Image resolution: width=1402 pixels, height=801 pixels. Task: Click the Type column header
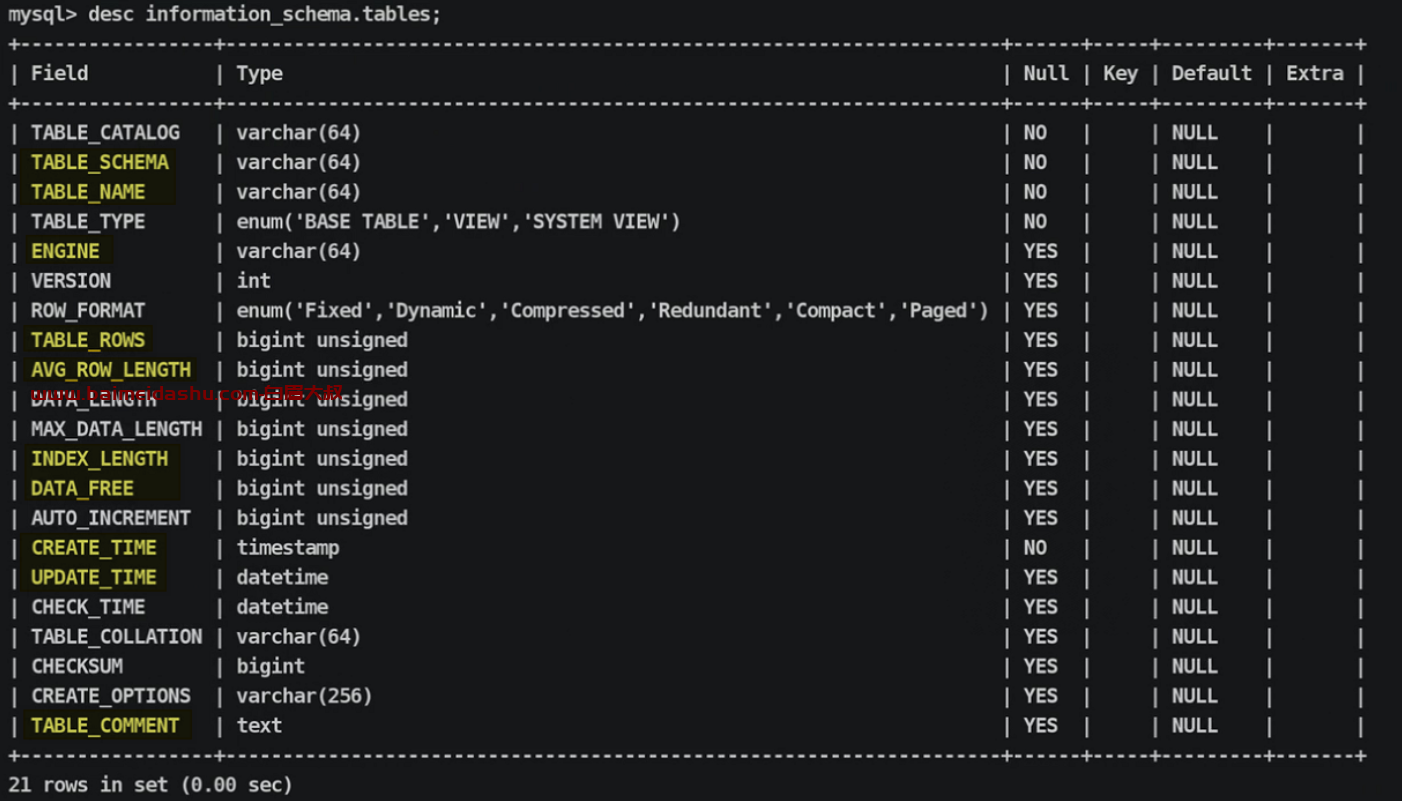(260, 73)
